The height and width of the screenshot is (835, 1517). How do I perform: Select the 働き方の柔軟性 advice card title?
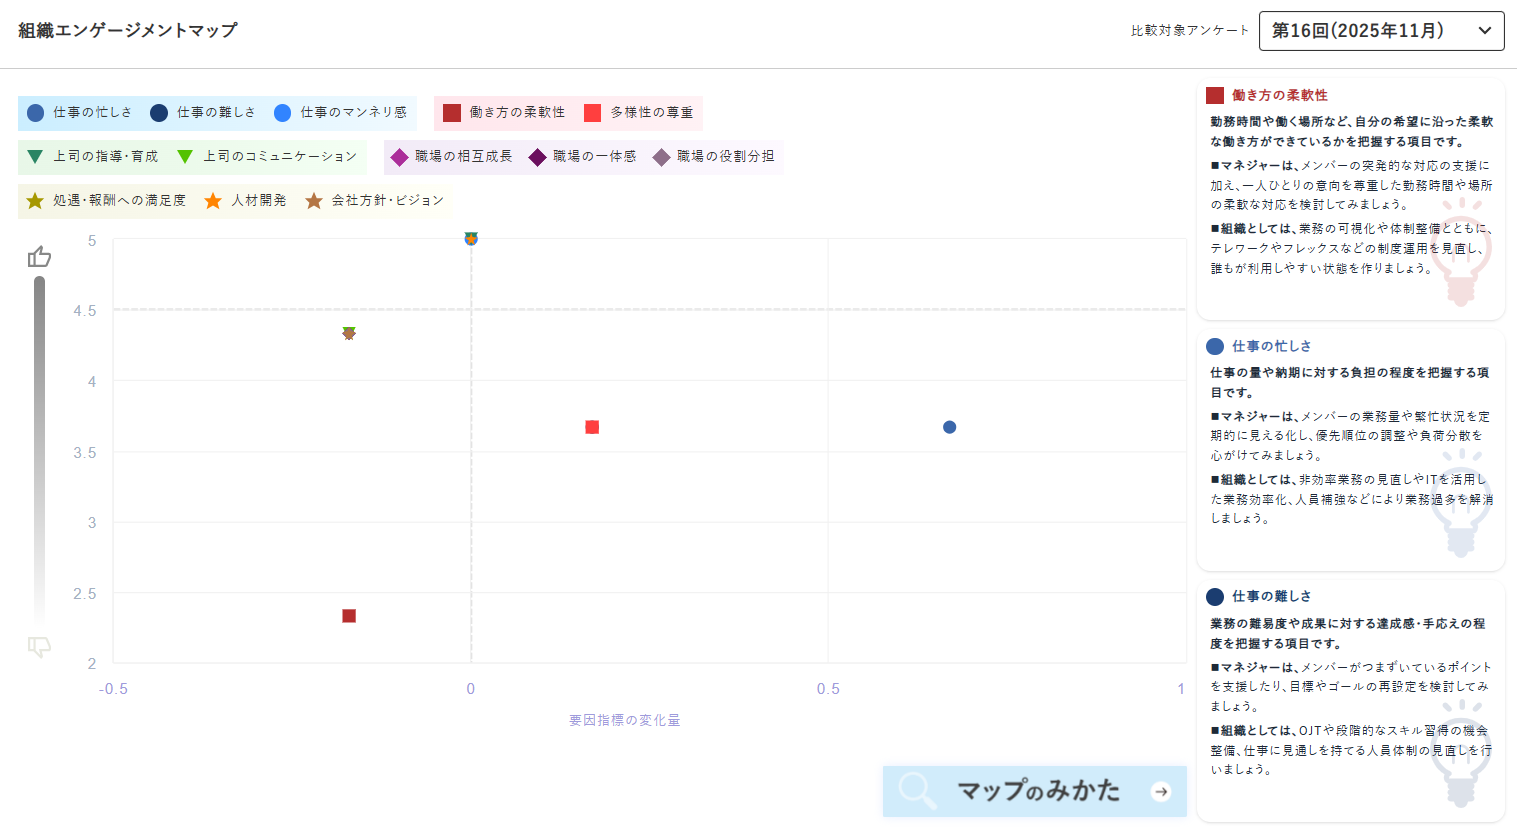tap(1280, 96)
